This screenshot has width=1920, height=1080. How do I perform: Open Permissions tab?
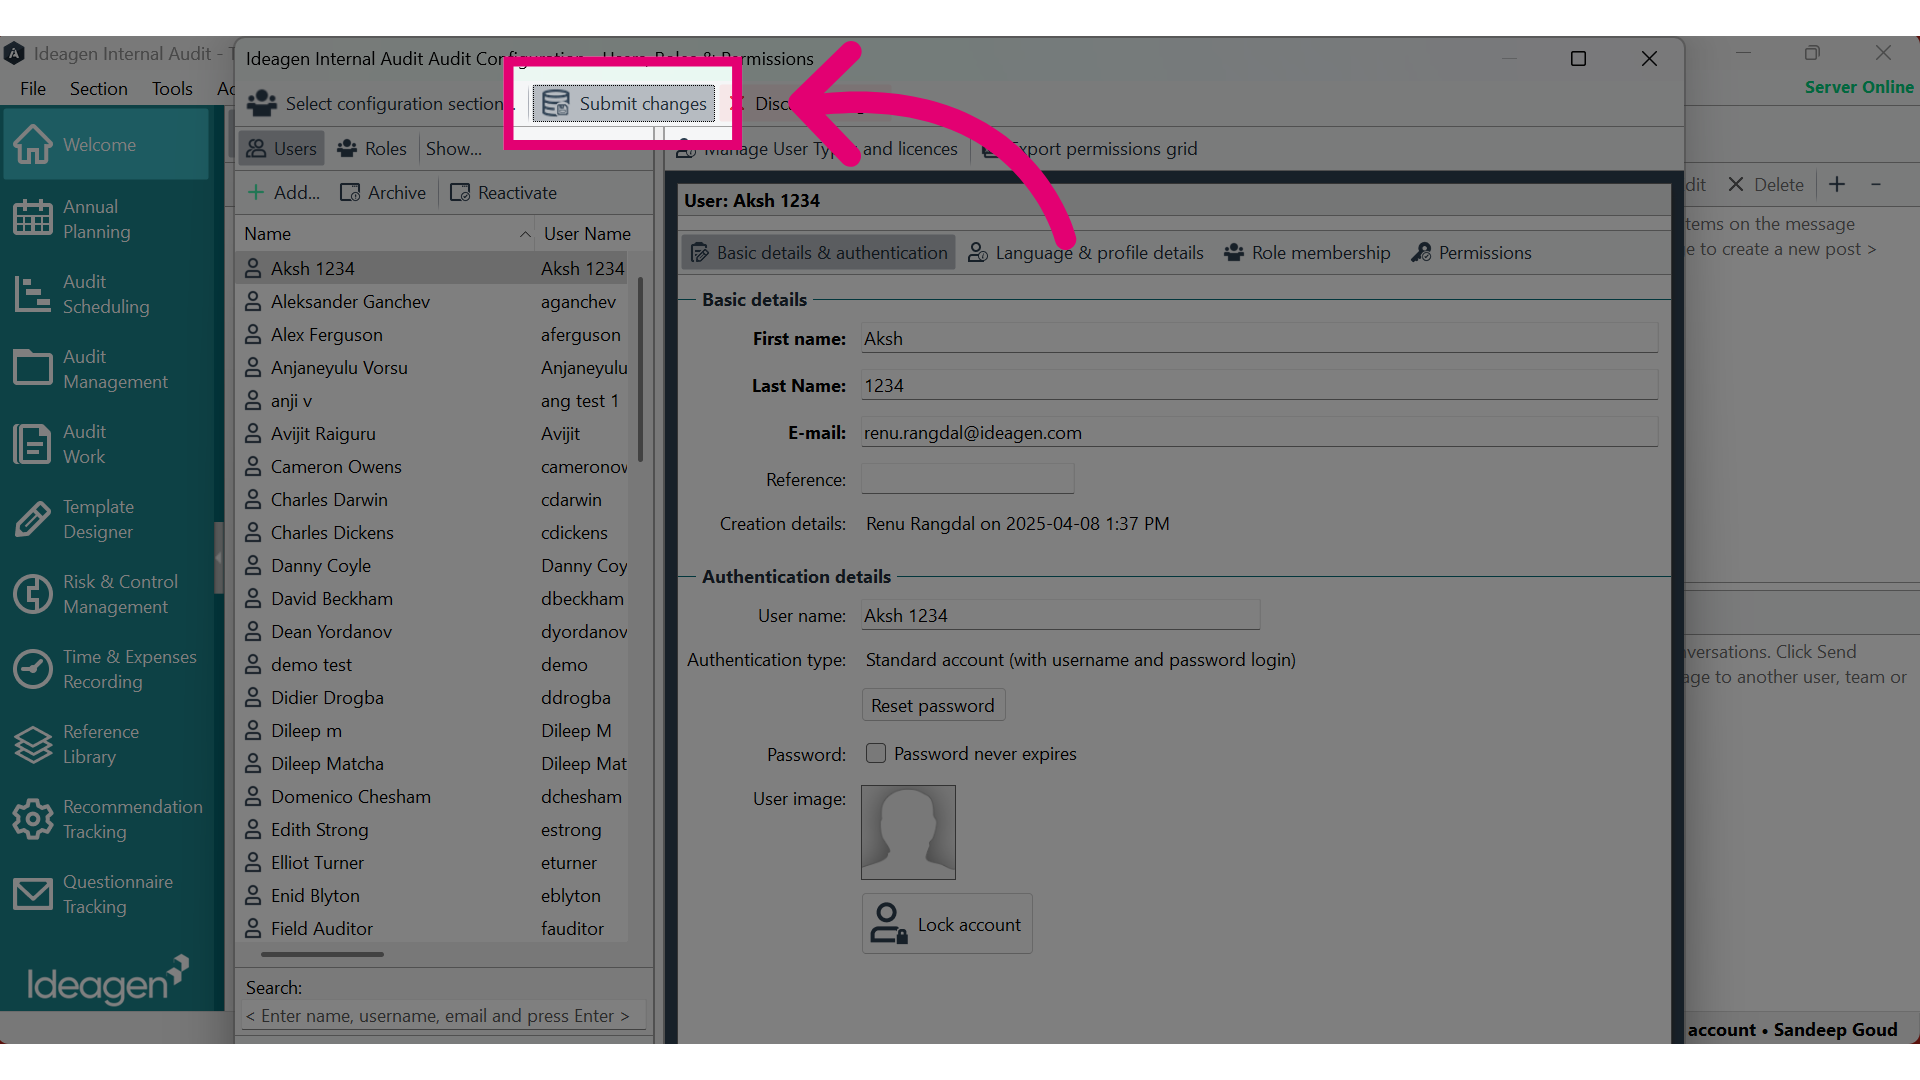1471,252
